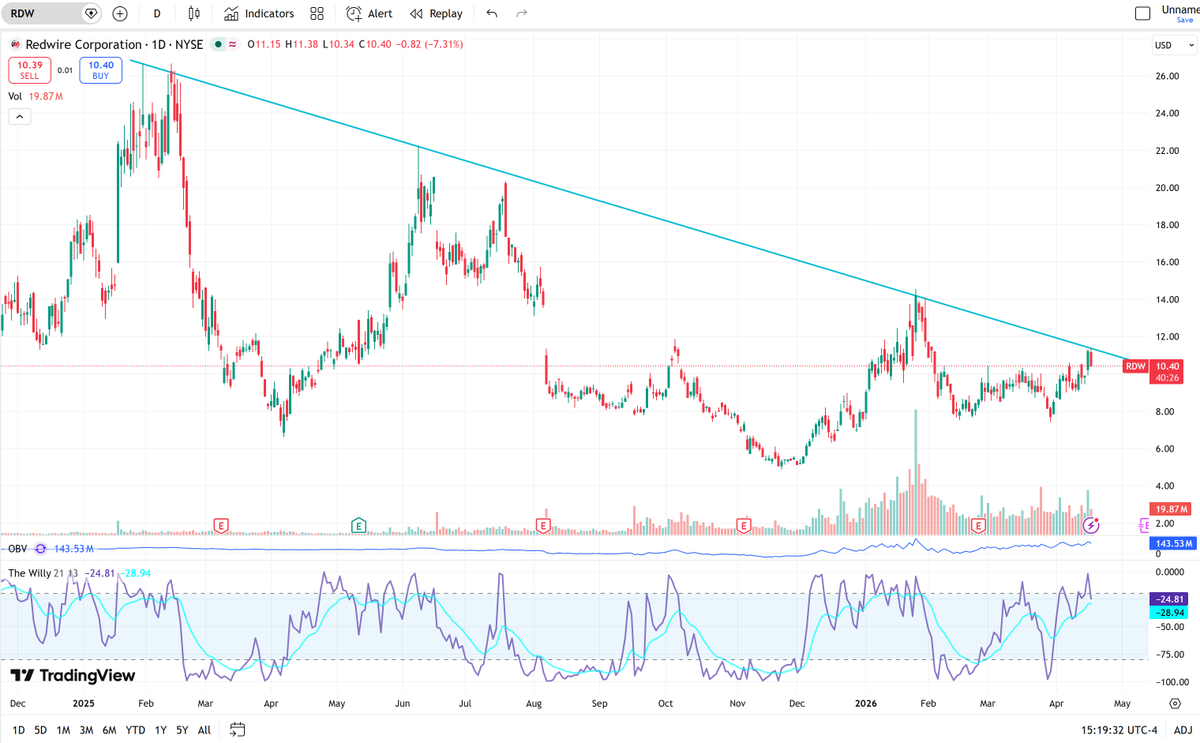Select the 3M time range

pyautogui.click(x=86, y=730)
